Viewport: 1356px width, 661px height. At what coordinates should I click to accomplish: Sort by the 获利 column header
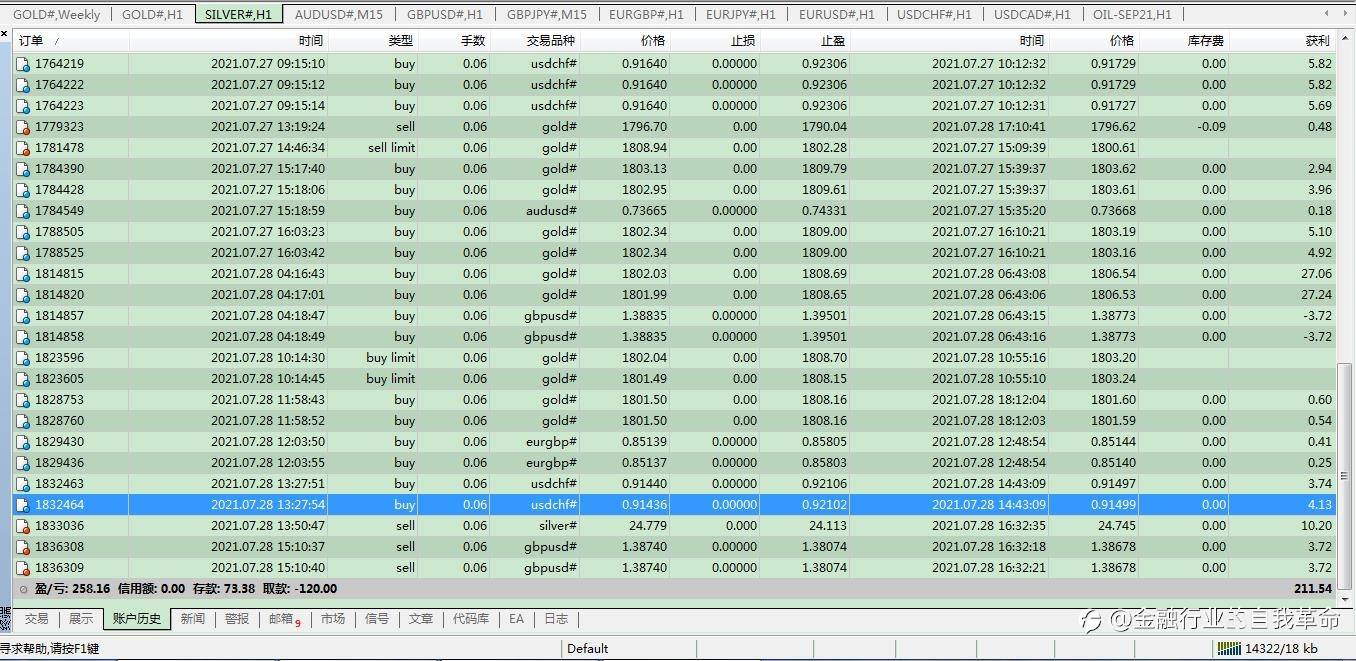coord(1281,41)
